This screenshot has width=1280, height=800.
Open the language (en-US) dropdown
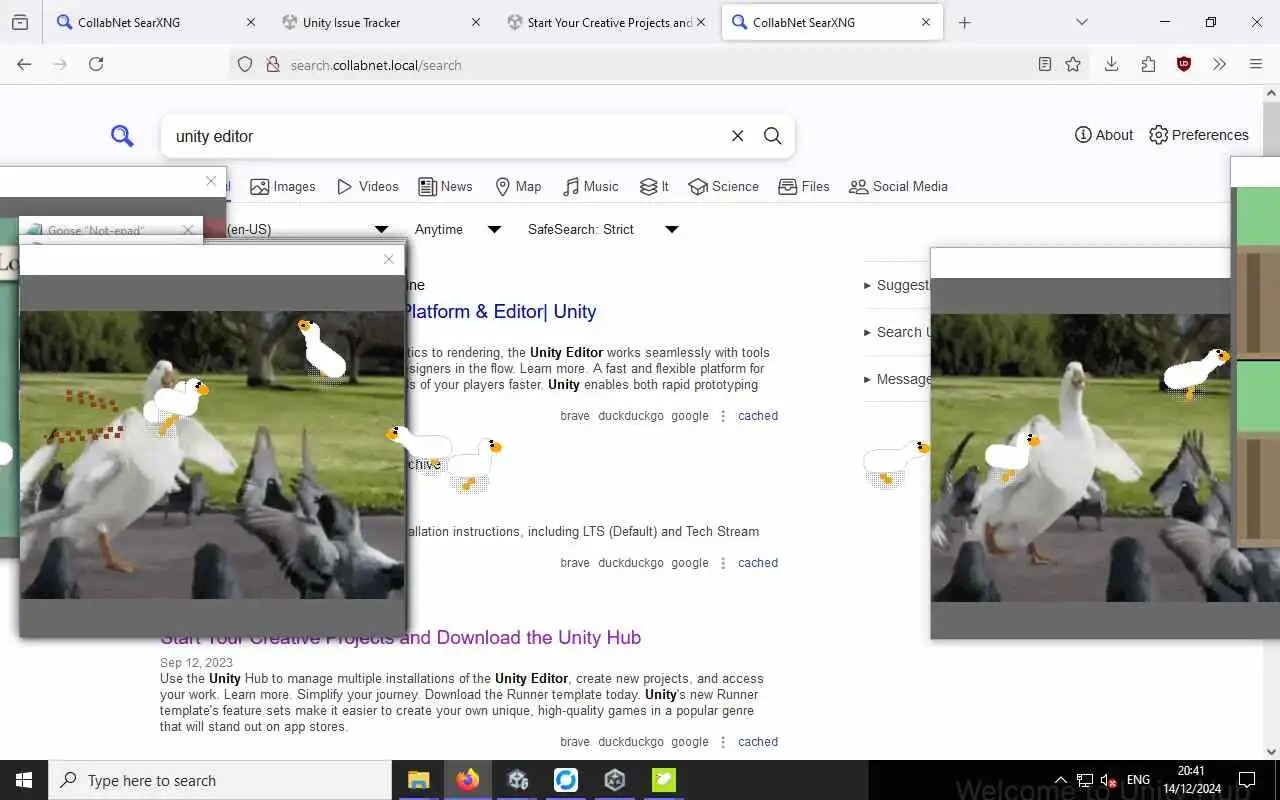308,229
